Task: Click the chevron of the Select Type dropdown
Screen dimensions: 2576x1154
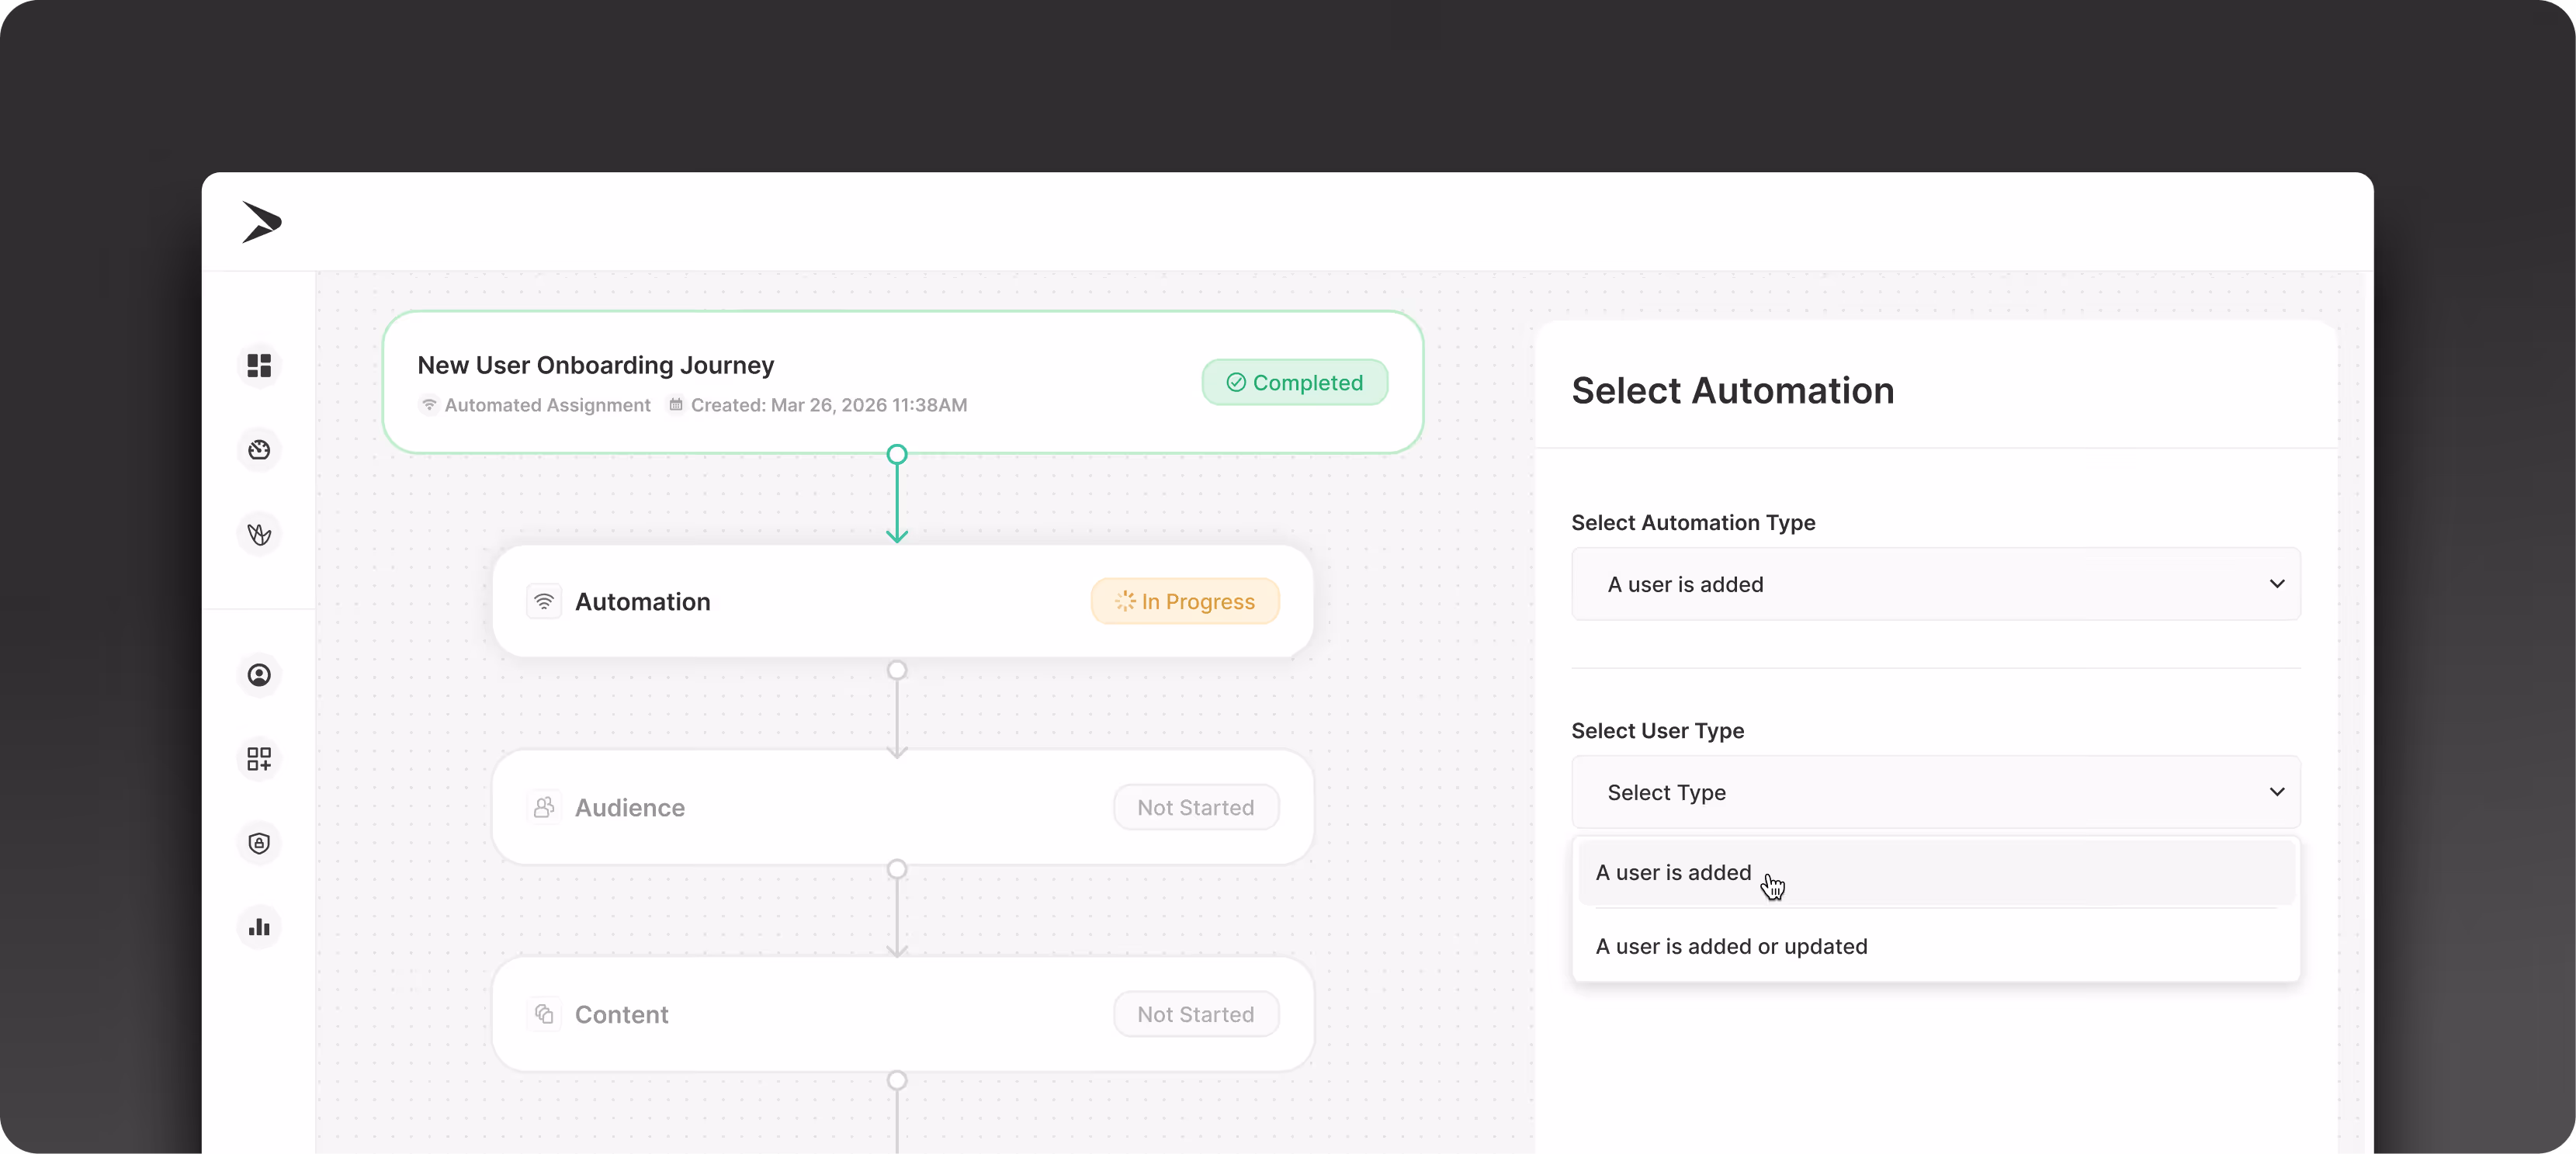Action: (x=2277, y=792)
